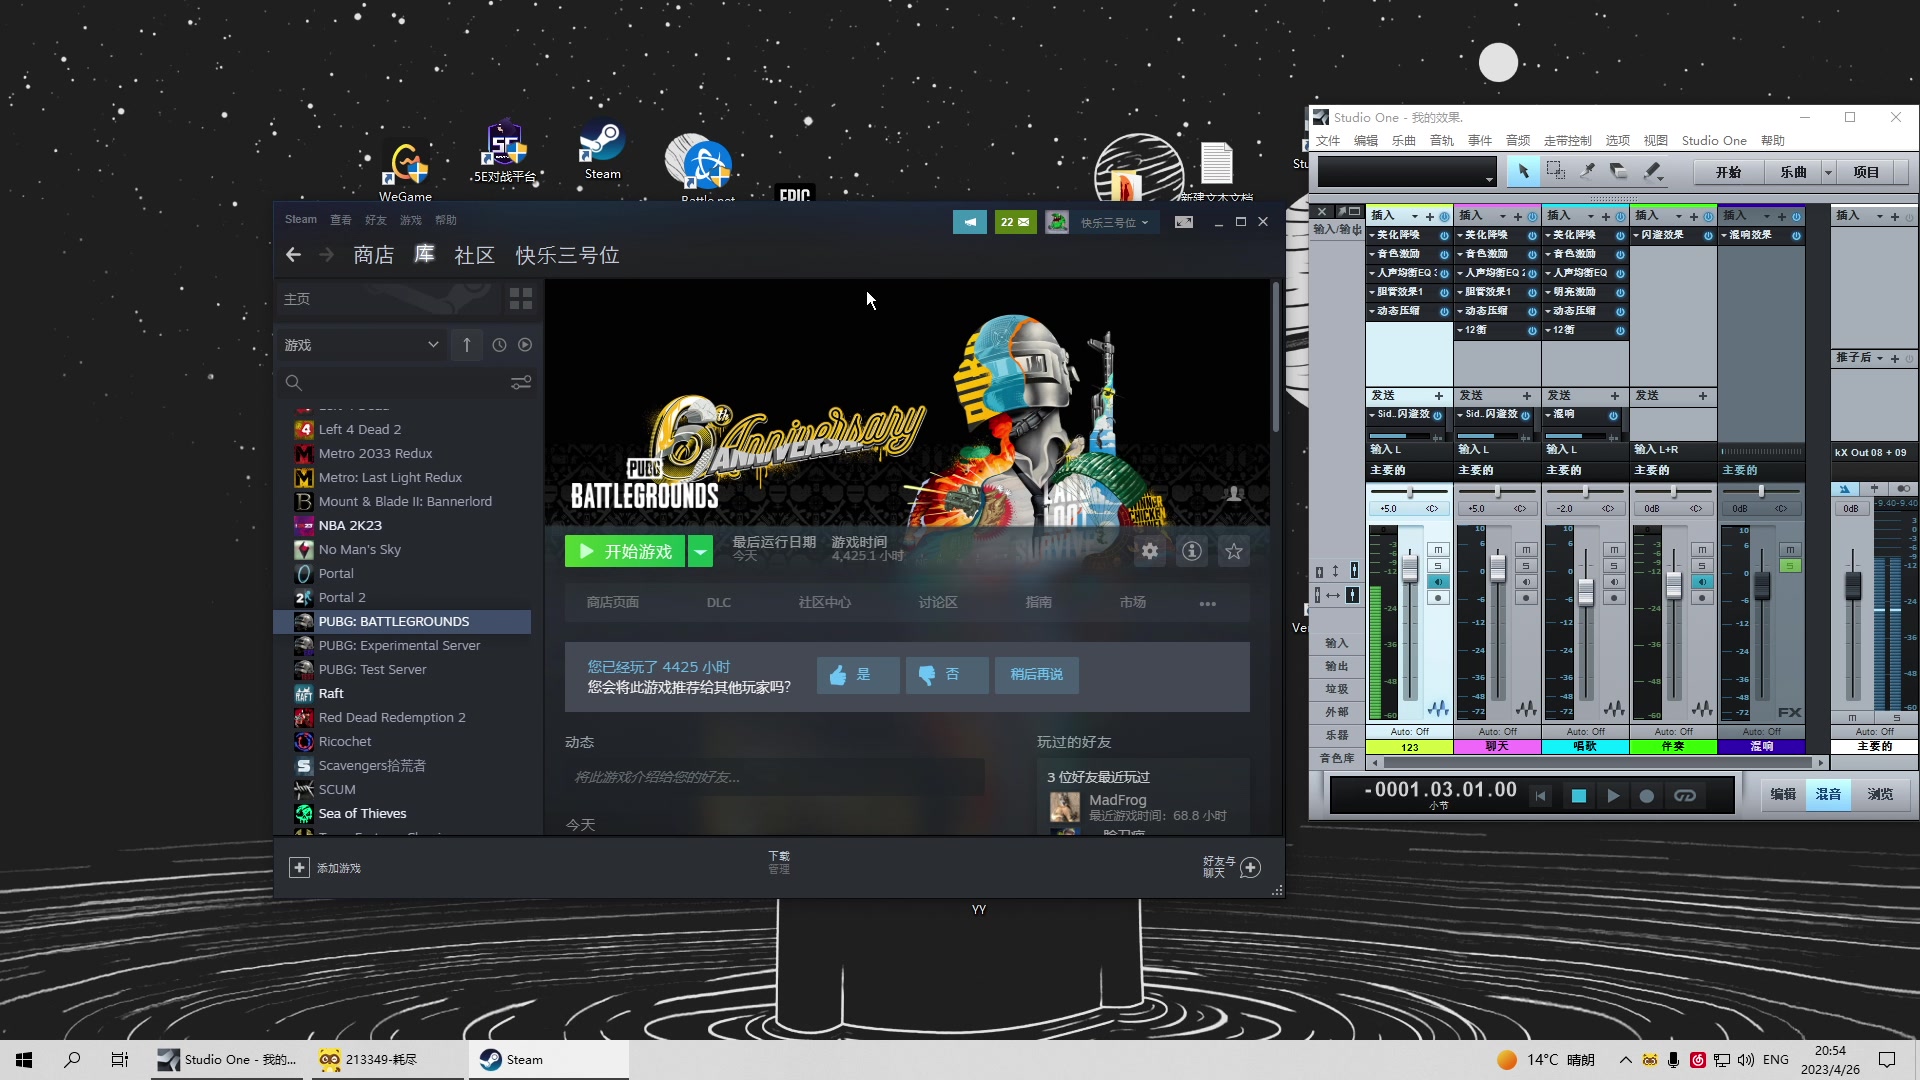The height and width of the screenshot is (1080, 1920).
Task: Go back in Steam navigation
Action: pyautogui.click(x=293, y=255)
